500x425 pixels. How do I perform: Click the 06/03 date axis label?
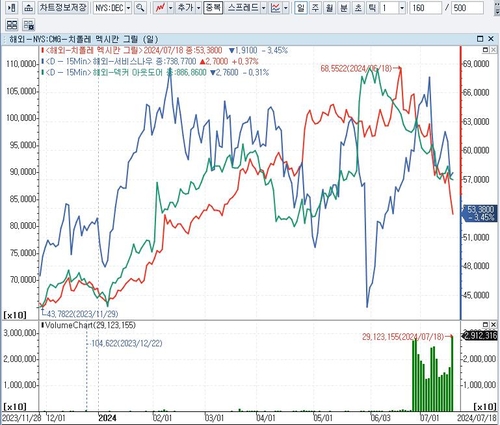pos(381,418)
